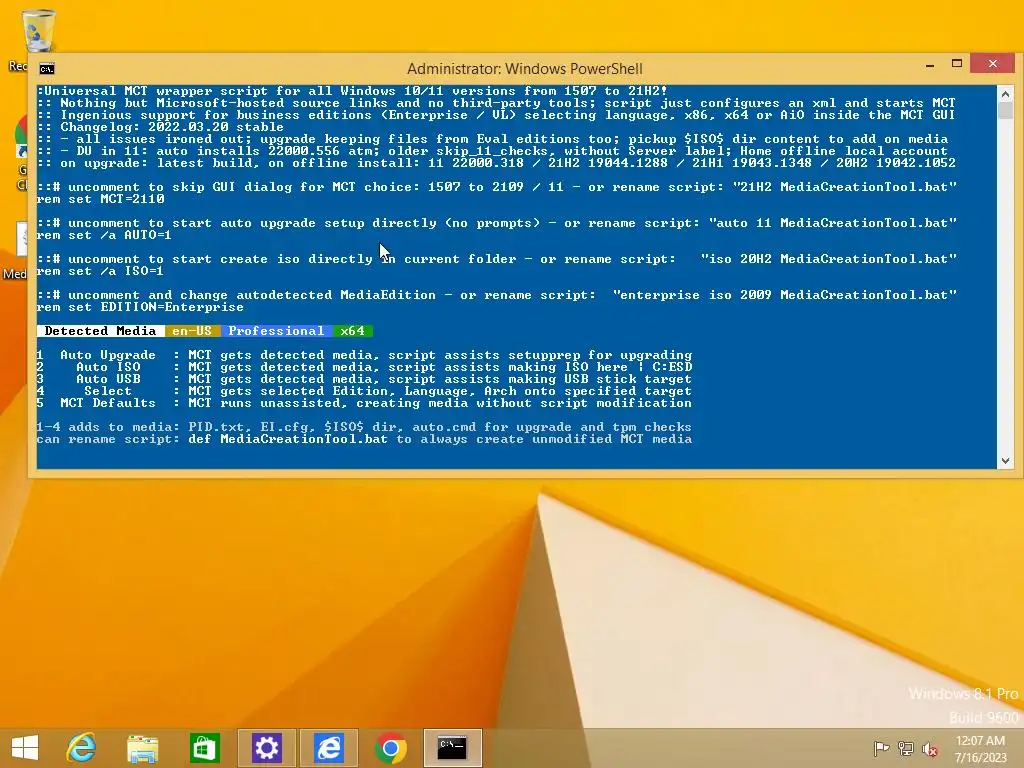
Task: Open the Recycle Bin desktop icon
Action: 38,33
